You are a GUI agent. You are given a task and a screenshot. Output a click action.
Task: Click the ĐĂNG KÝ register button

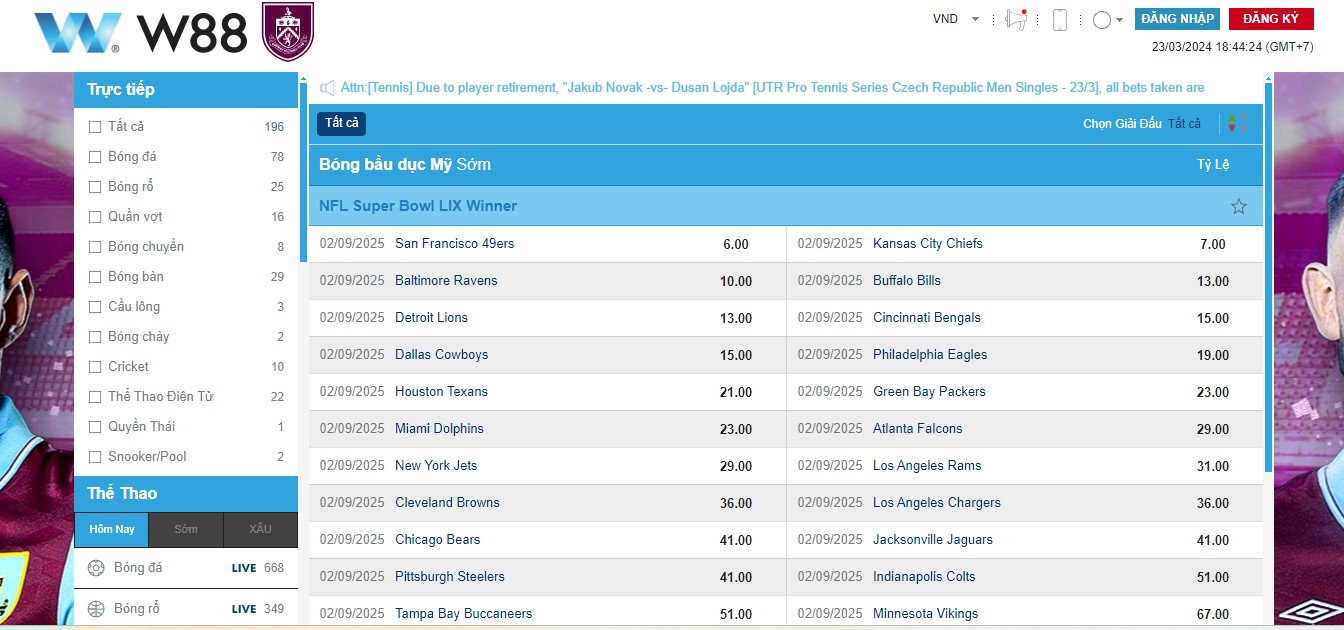[1271, 19]
